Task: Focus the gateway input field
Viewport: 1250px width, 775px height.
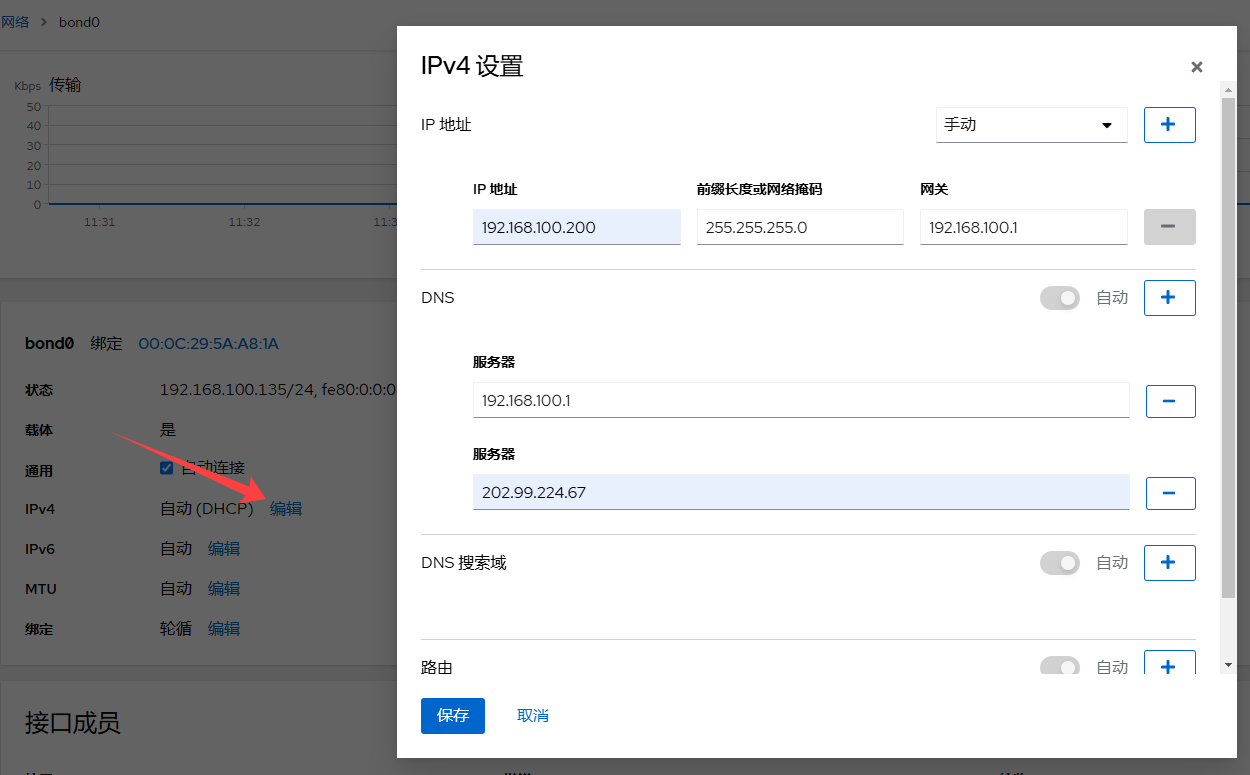Action: [1023, 227]
